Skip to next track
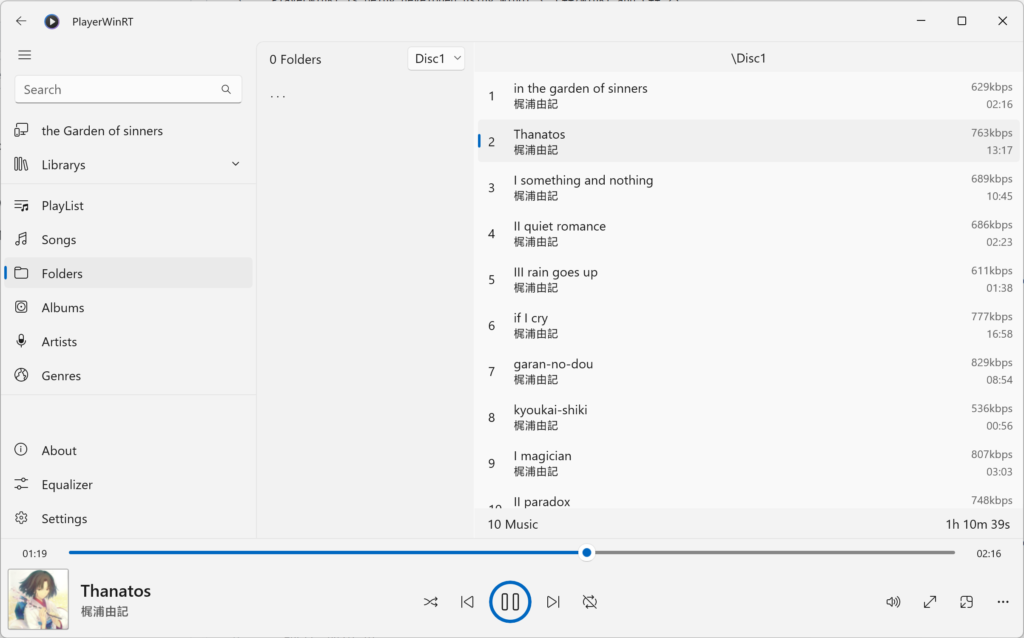 (x=553, y=602)
